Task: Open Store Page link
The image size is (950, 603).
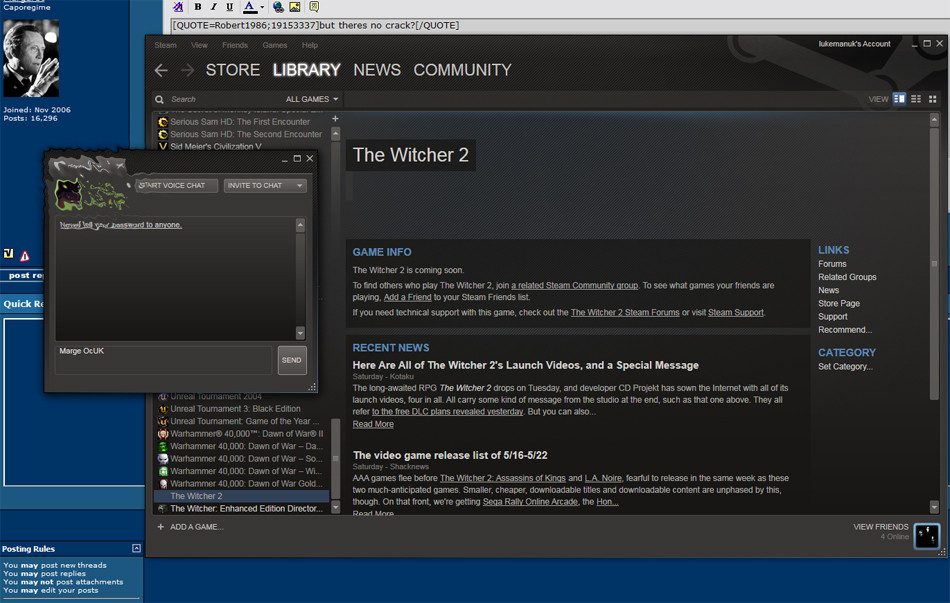Action: (839, 304)
